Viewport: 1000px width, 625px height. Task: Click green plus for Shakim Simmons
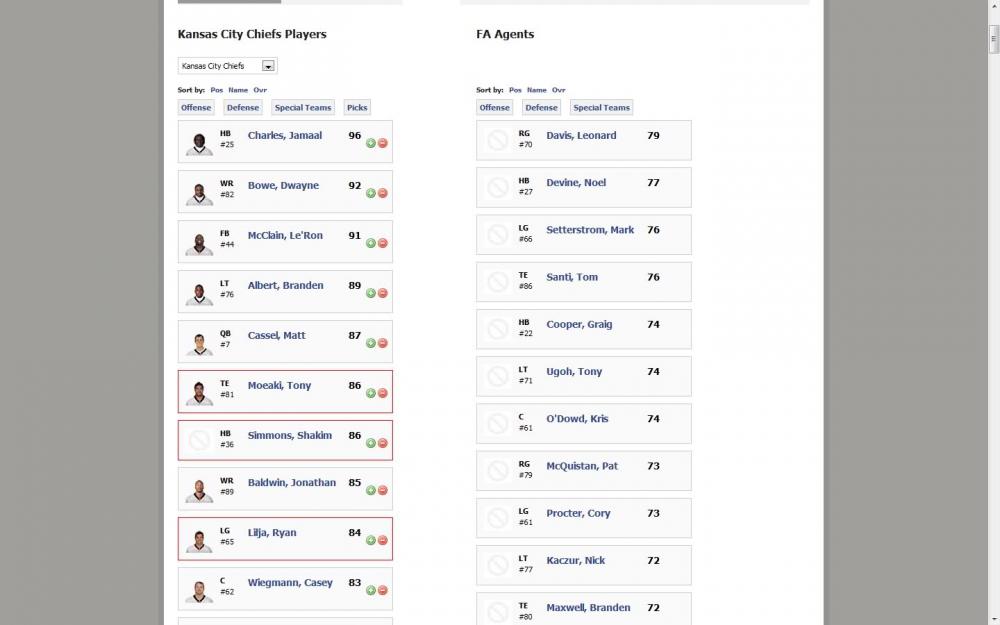pyautogui.click(x=371, y=443)
